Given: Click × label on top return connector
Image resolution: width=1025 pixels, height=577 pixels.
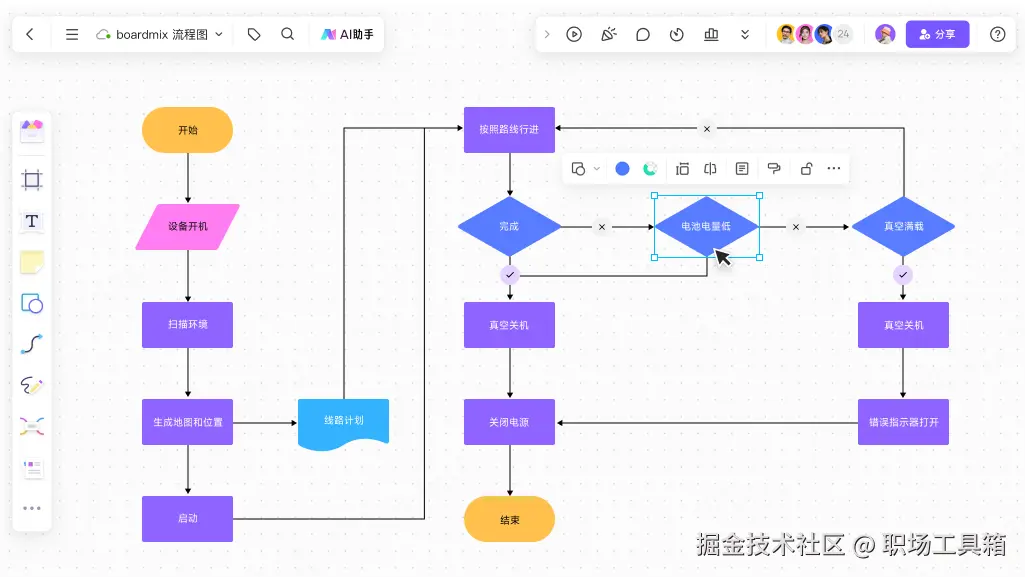Looking at the screenshot, I should tap(707, 129).
